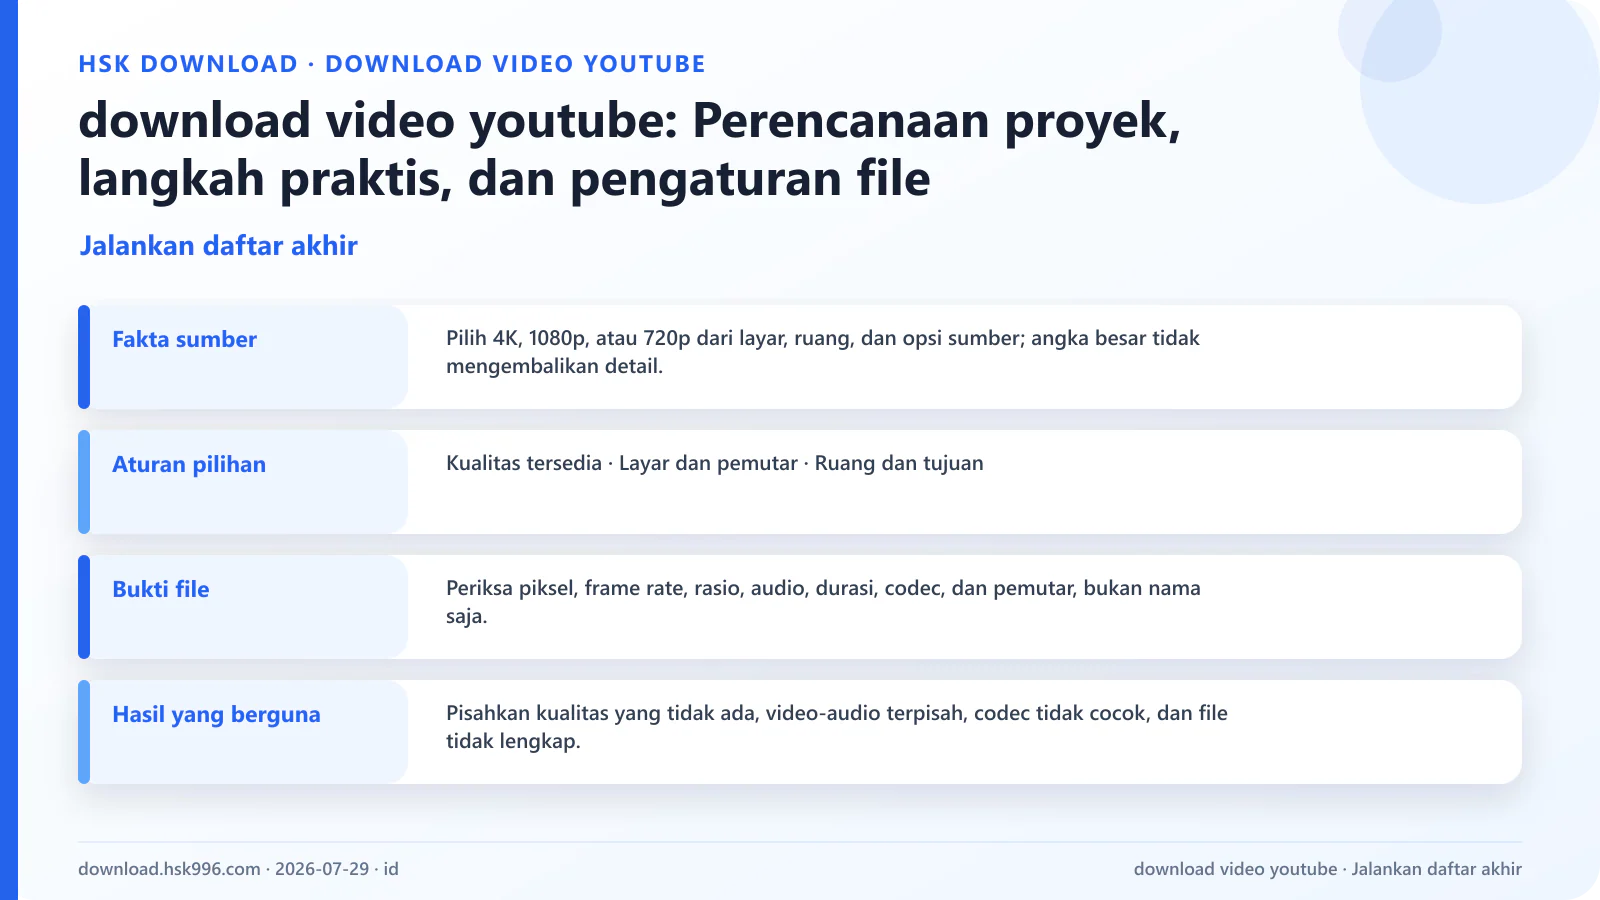Click the 'Fakta sumber' row label
Viewport: 1600px width, 900px height.
(184, 340)
